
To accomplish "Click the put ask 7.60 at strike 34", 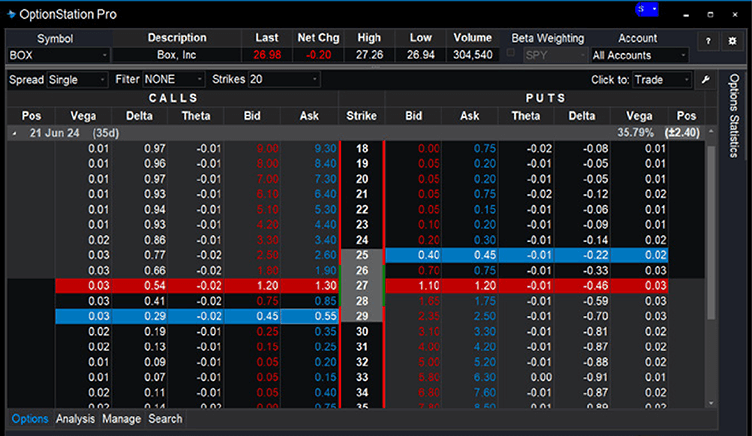I will point(470,392).
